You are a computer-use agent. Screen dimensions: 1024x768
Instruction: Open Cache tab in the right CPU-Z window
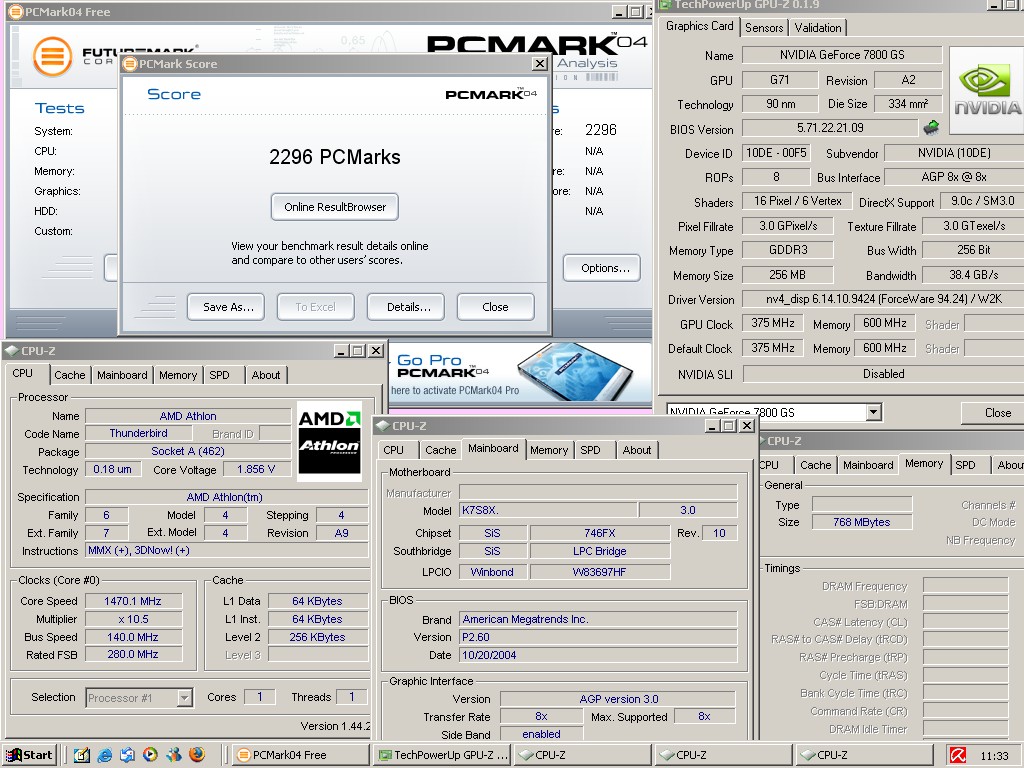click(x=816, y=465)
